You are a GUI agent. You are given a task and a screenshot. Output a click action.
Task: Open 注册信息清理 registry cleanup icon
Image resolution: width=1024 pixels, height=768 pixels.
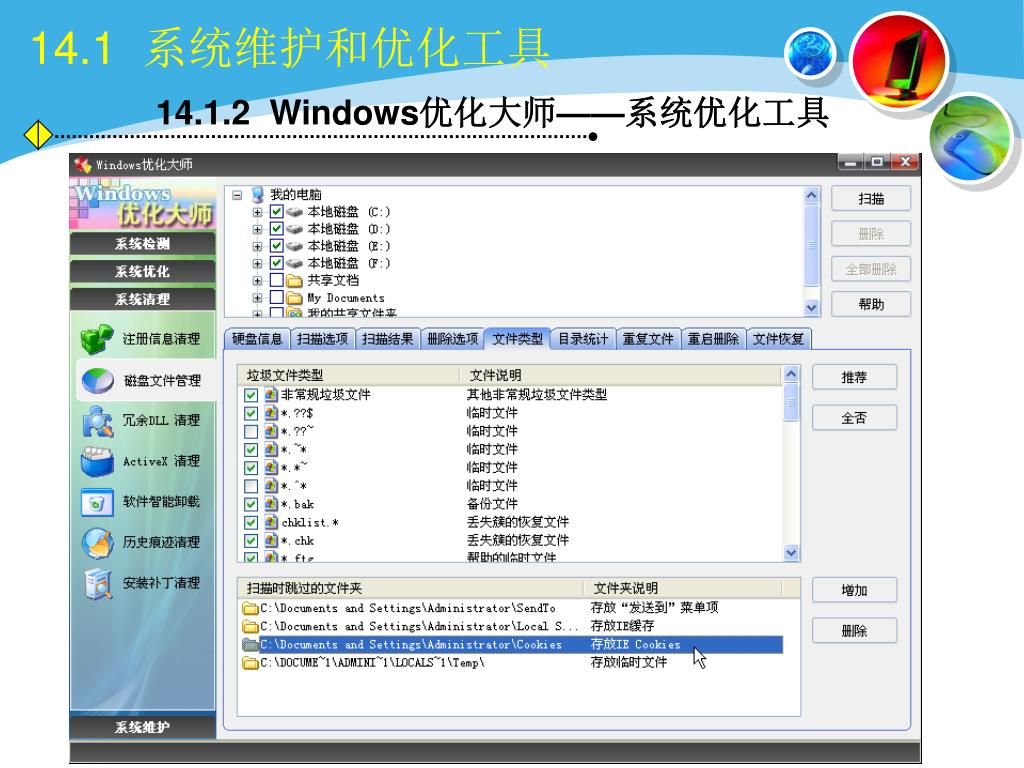click(x=97, y=339)
